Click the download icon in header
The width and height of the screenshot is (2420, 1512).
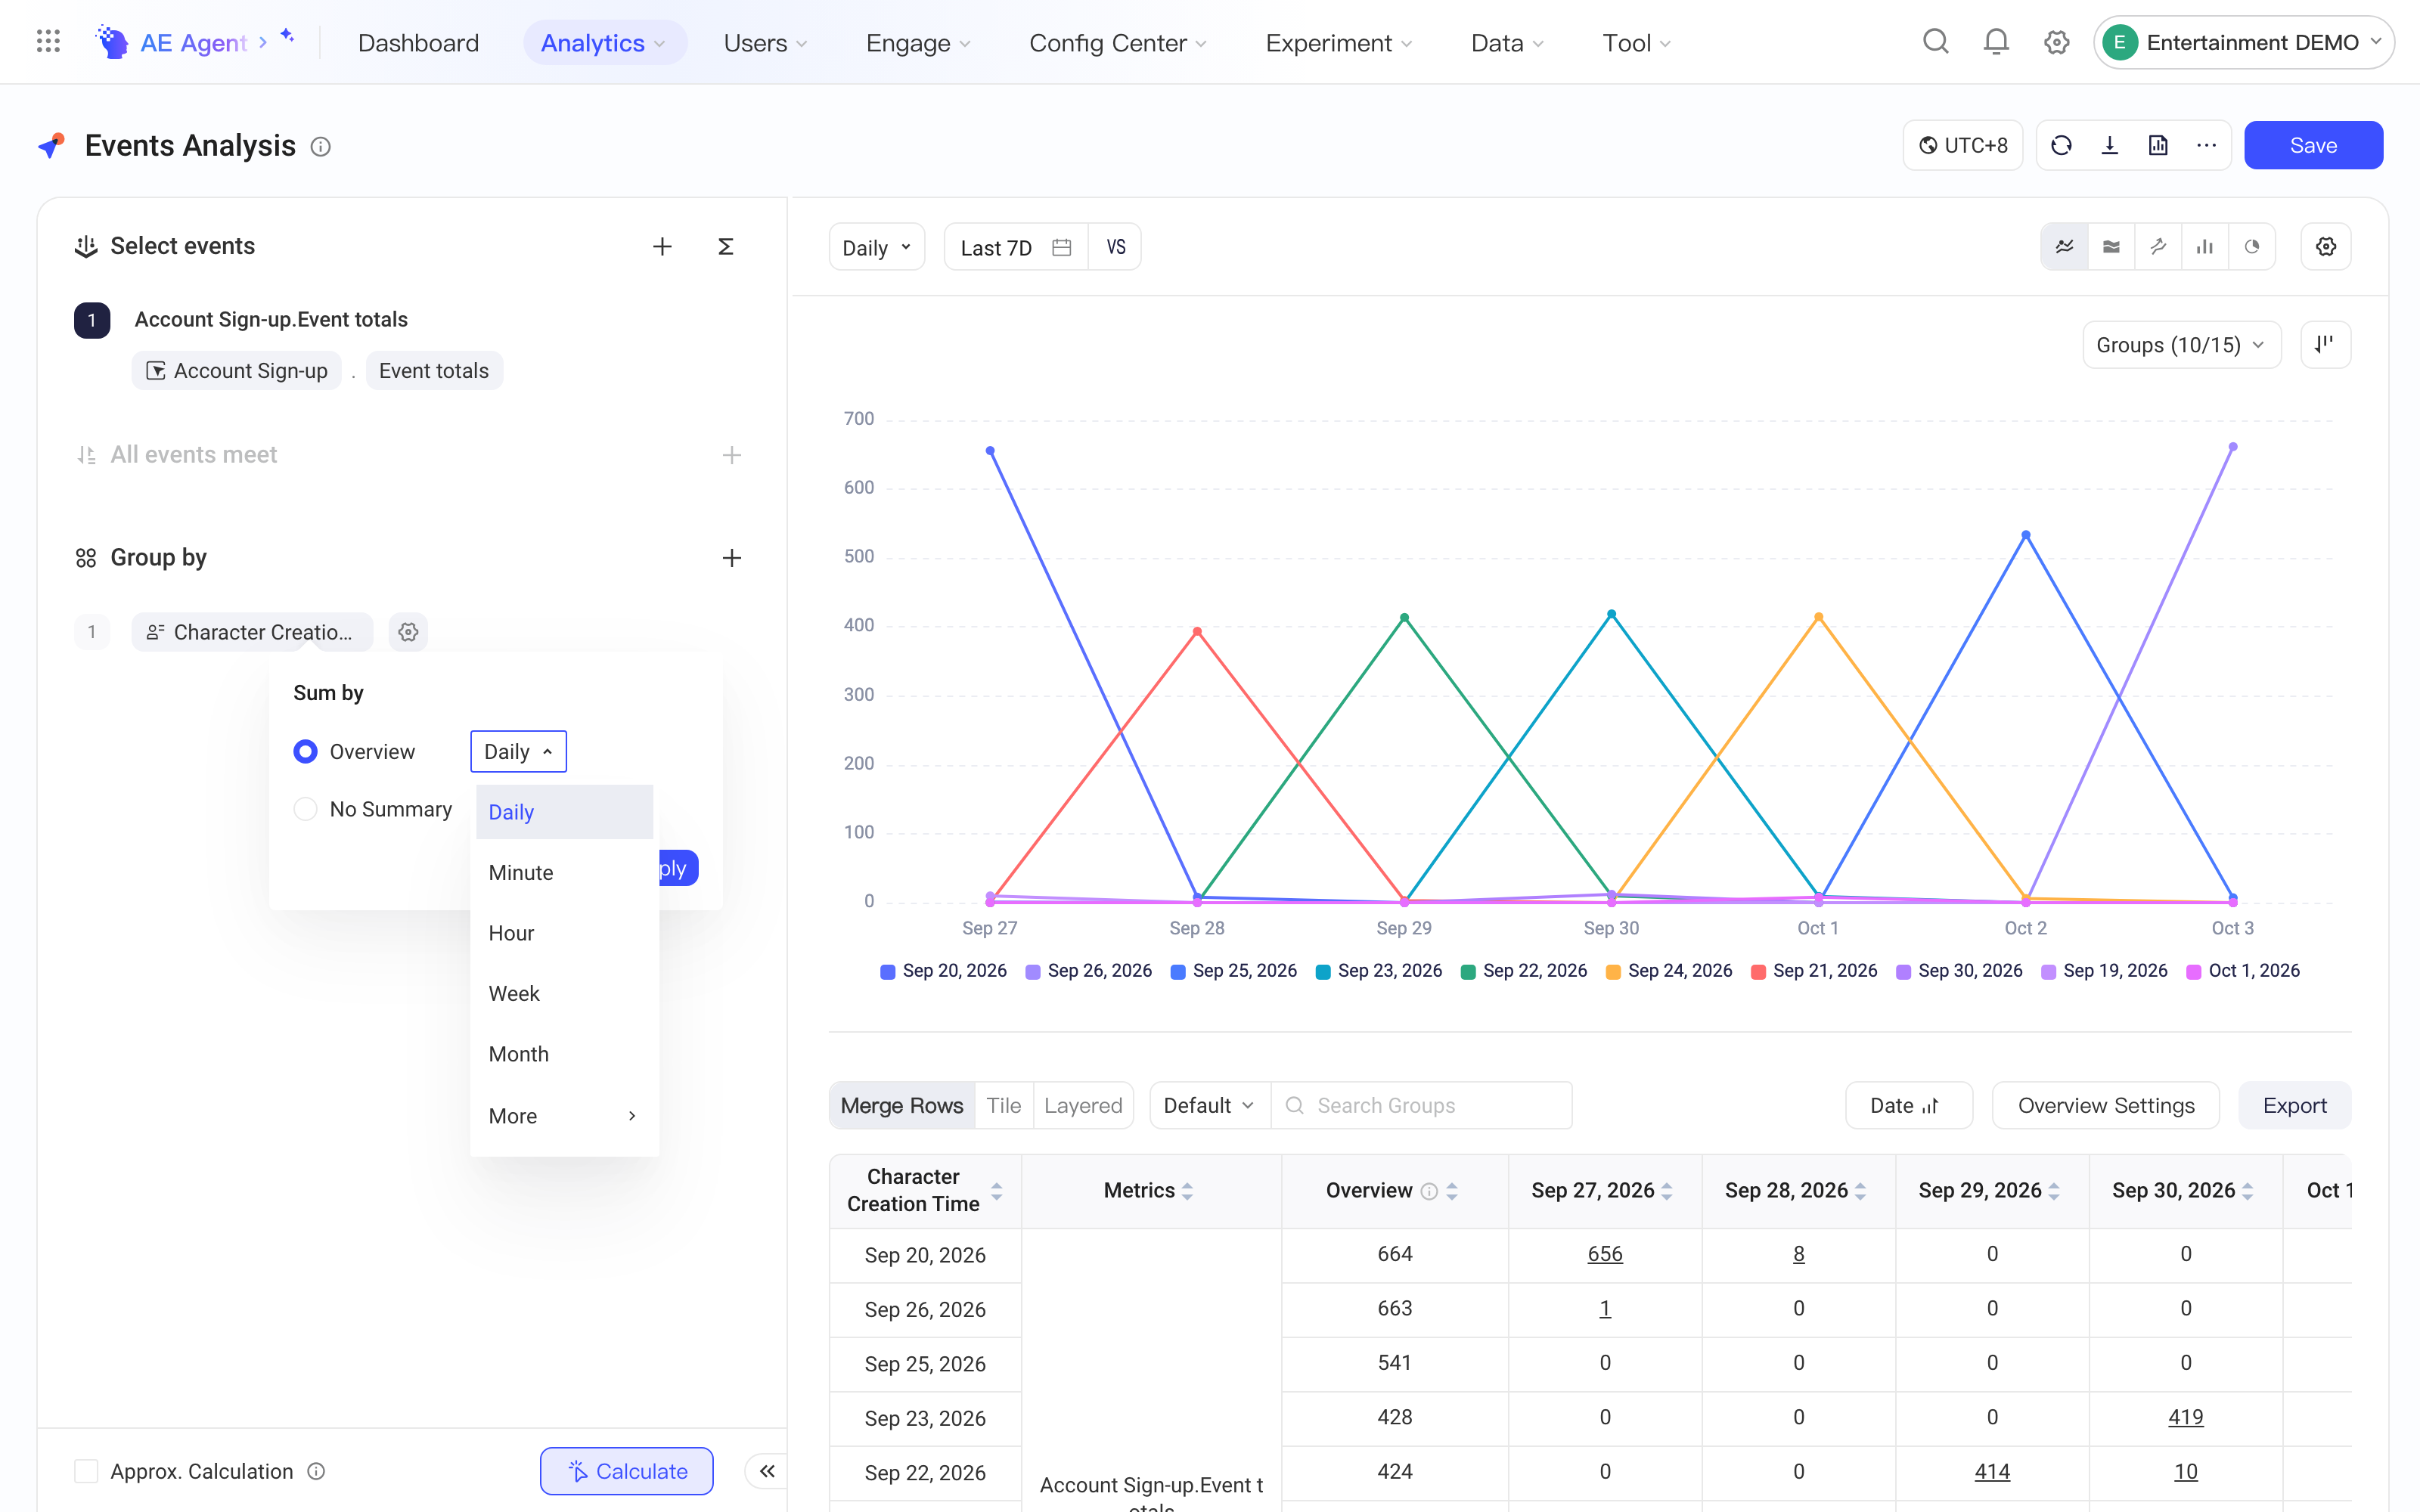tap(2109, 145)
